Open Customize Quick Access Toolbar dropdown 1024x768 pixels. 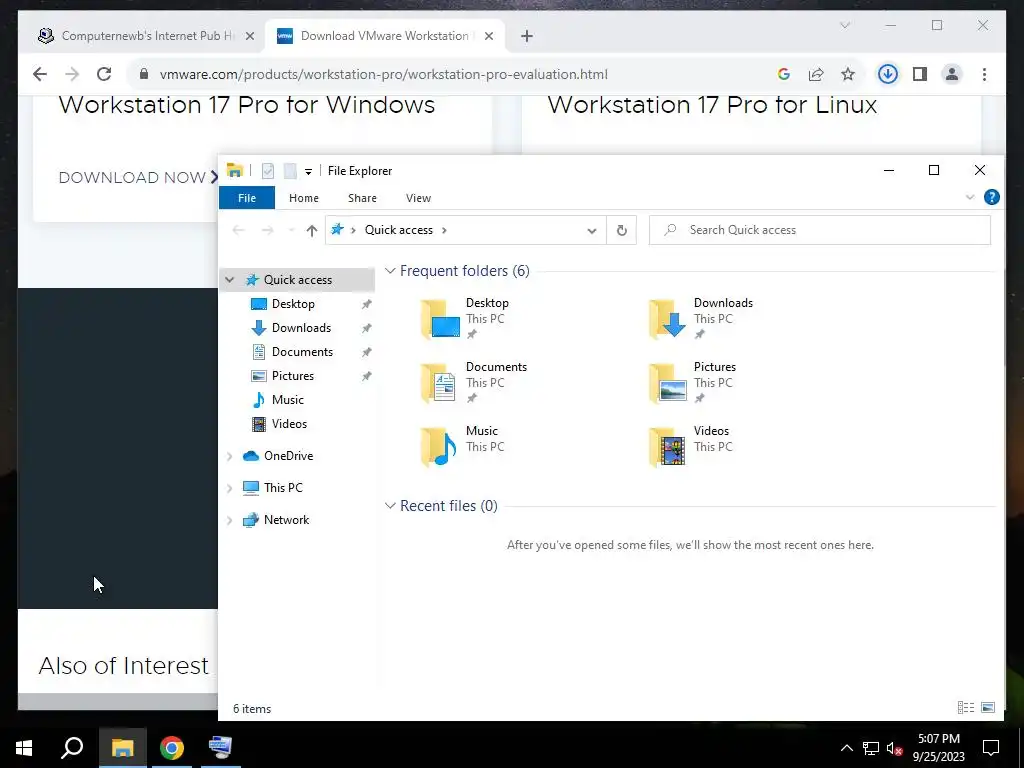tap(308, 172)
